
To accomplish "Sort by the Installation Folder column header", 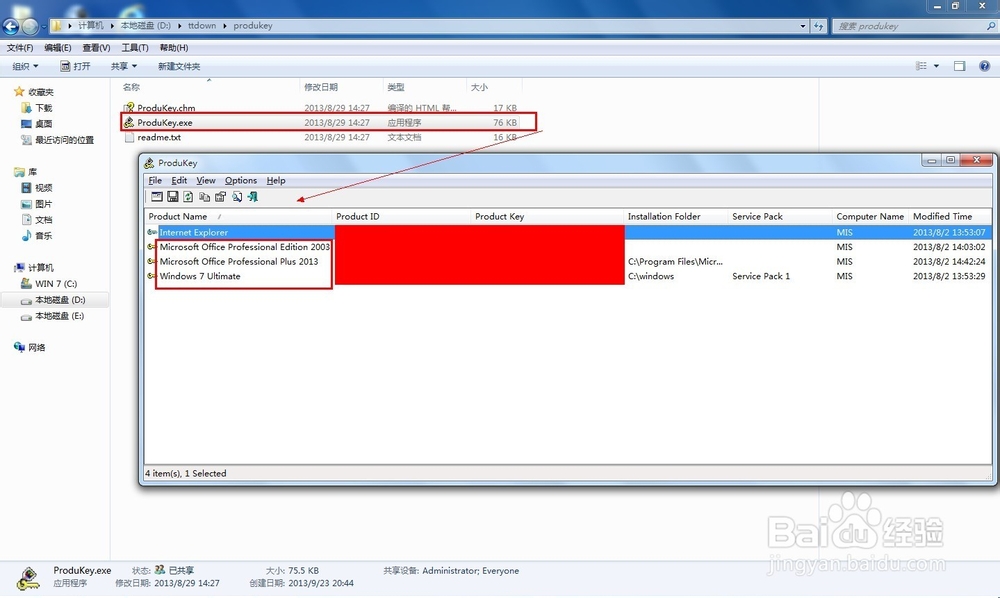I will tap(676, 217).
